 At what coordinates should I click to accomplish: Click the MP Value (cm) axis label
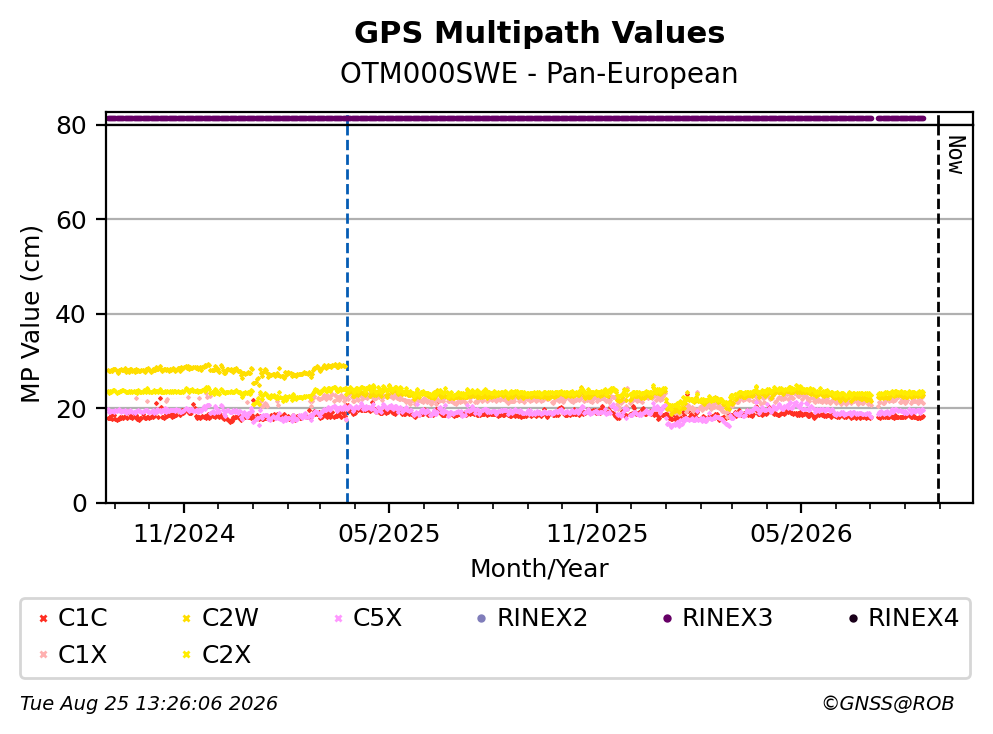tap(30, 314)
